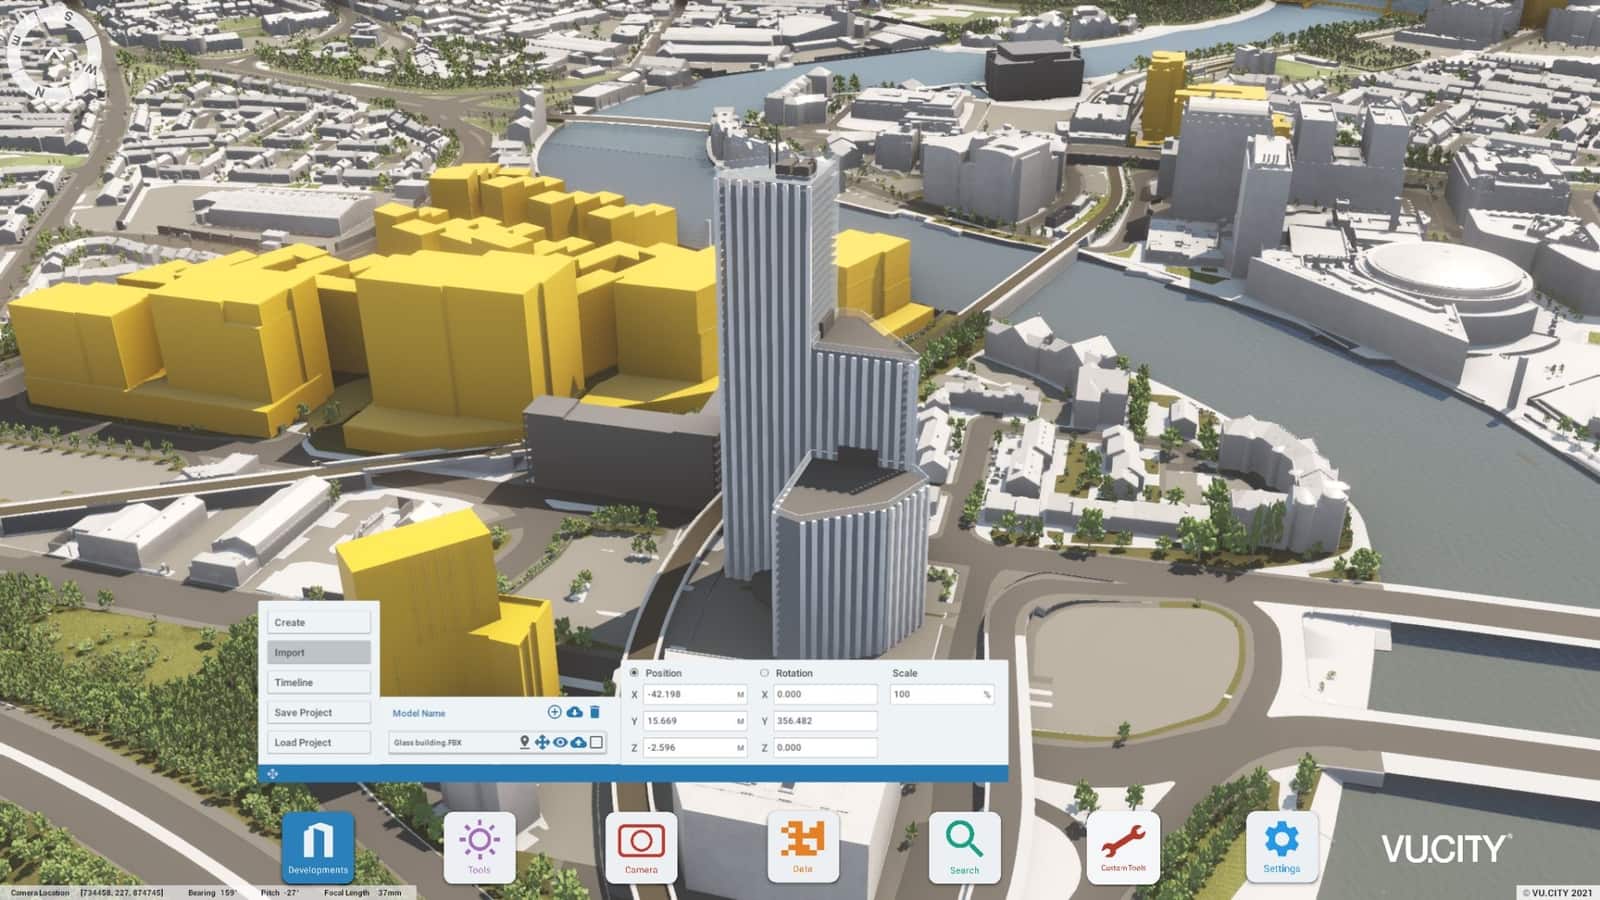Open Settings via the gear icon
This screenshot has width=1600, height=900.
[1283, 845]
